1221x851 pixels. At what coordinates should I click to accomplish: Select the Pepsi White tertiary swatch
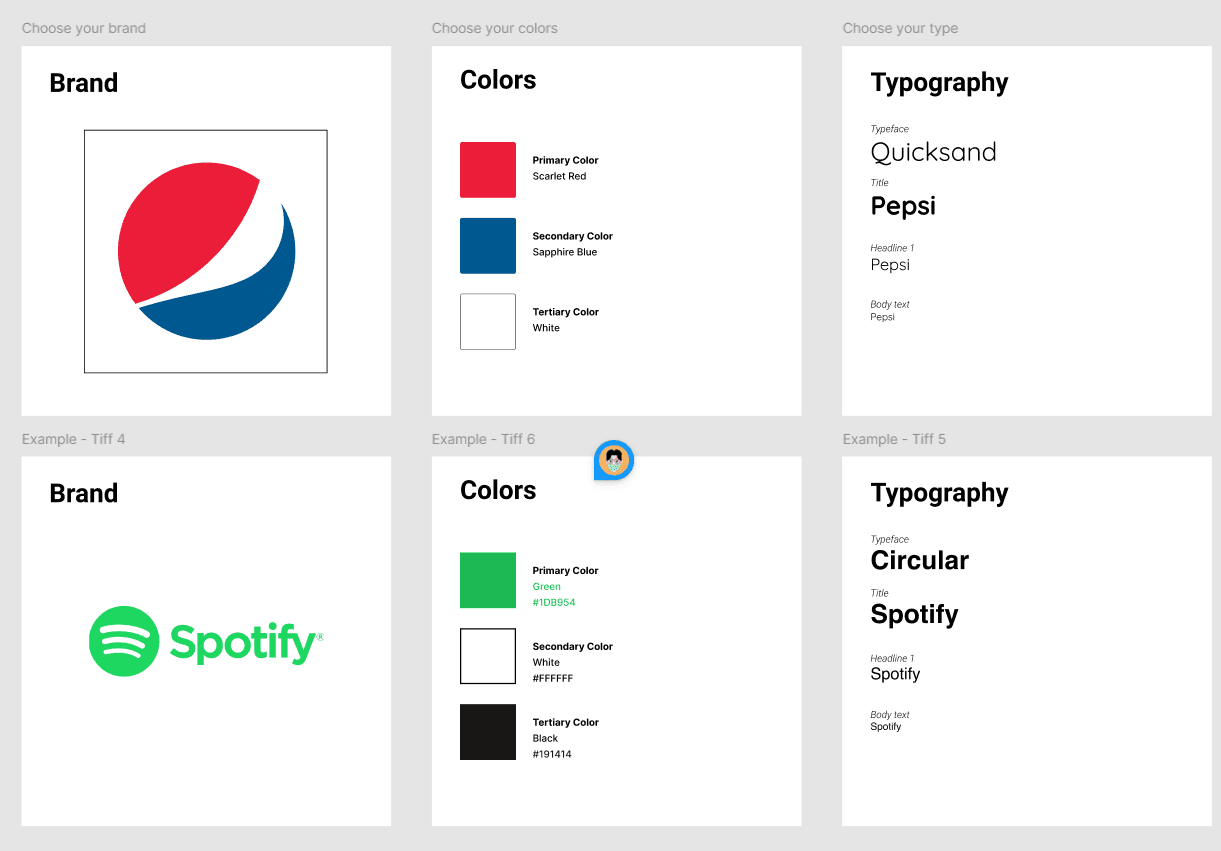pyautogui.click(x=488, y=322)
